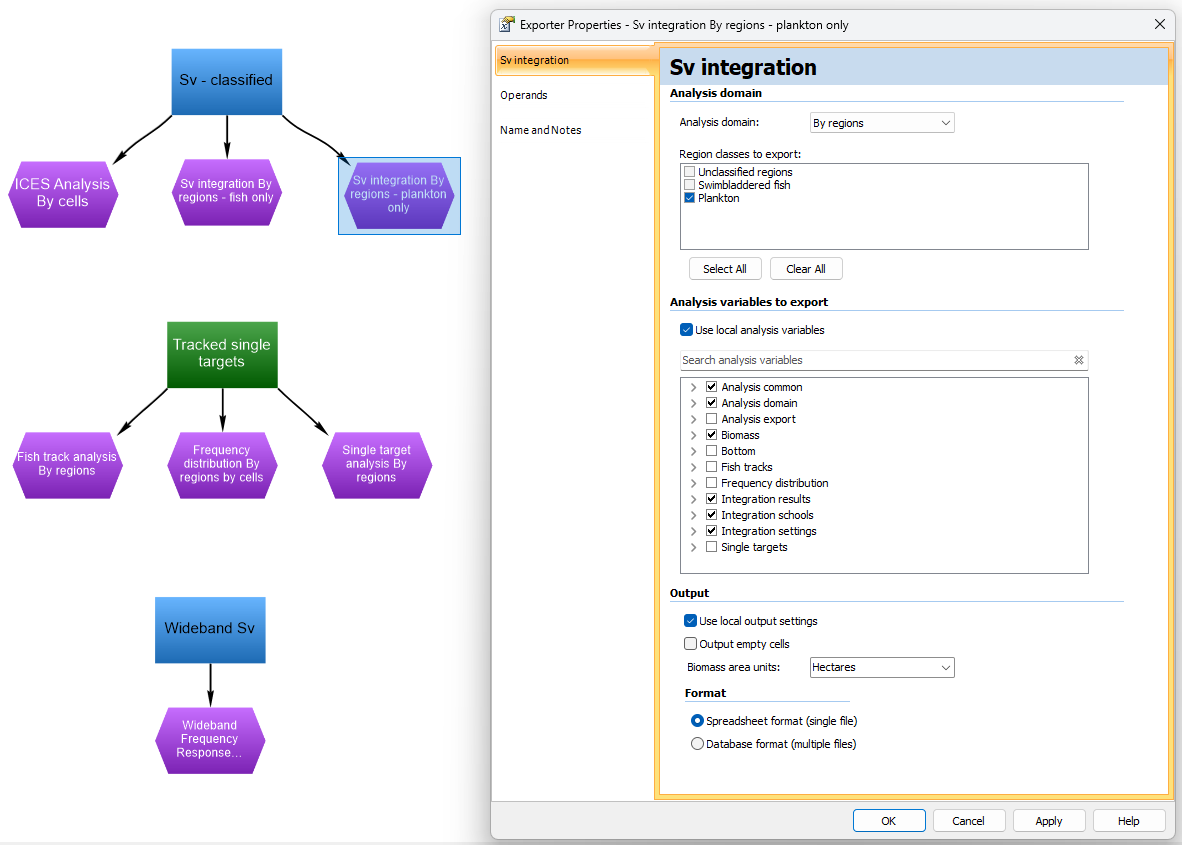
Task: Select Spreadsheet format (single file)
Action: (x=697, y=721)
